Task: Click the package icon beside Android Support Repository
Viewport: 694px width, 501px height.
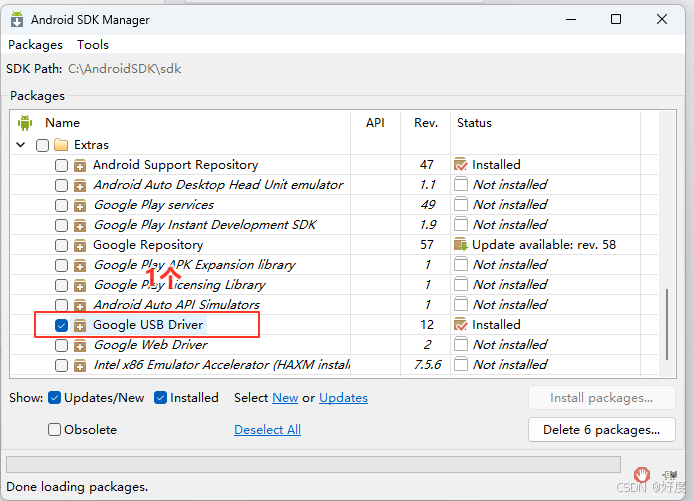Action: (80, 166)
